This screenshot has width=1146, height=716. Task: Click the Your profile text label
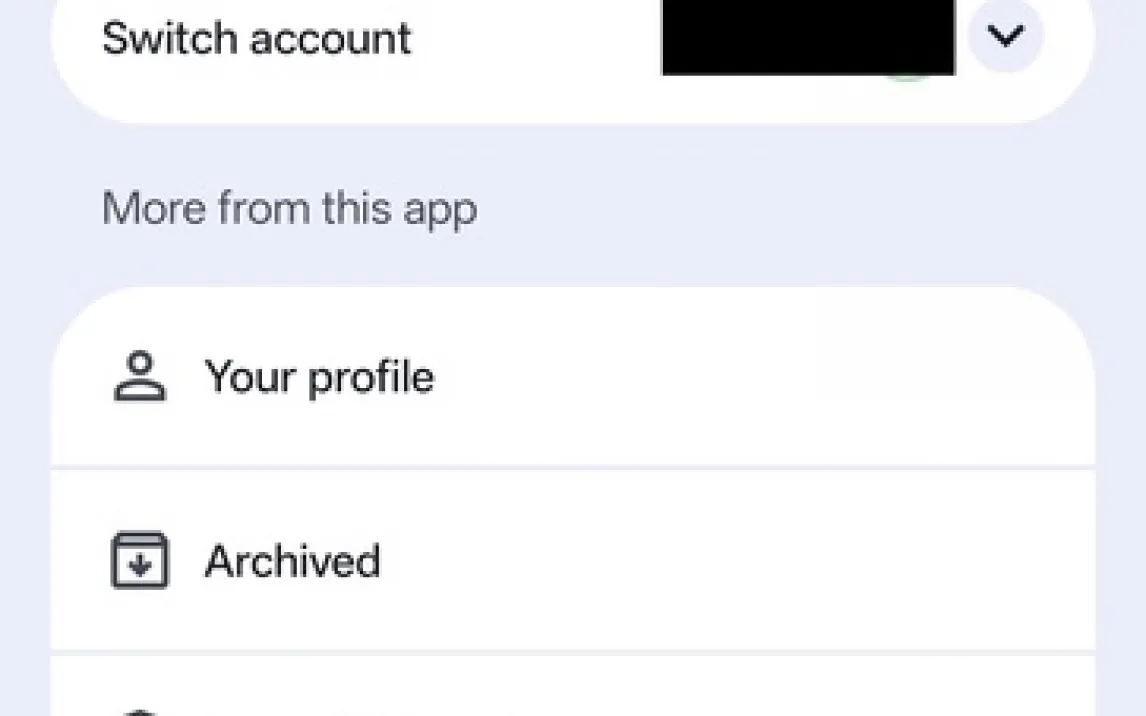319,377
